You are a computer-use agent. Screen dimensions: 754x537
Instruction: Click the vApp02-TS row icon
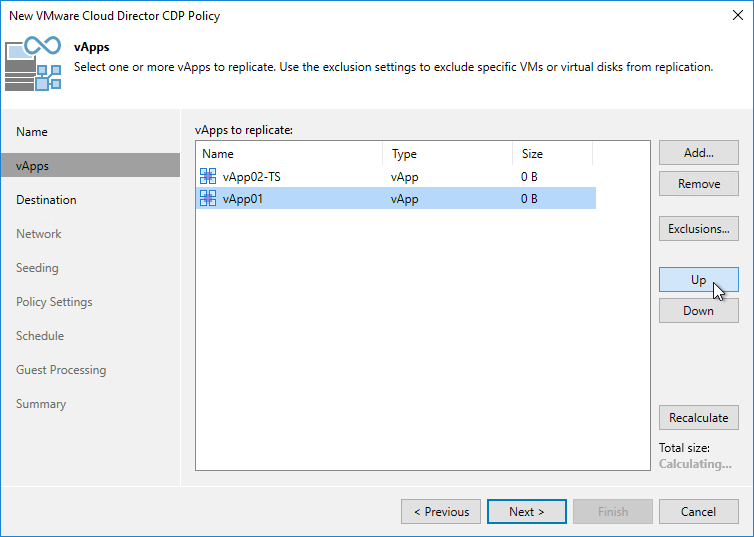coord(208,176)
